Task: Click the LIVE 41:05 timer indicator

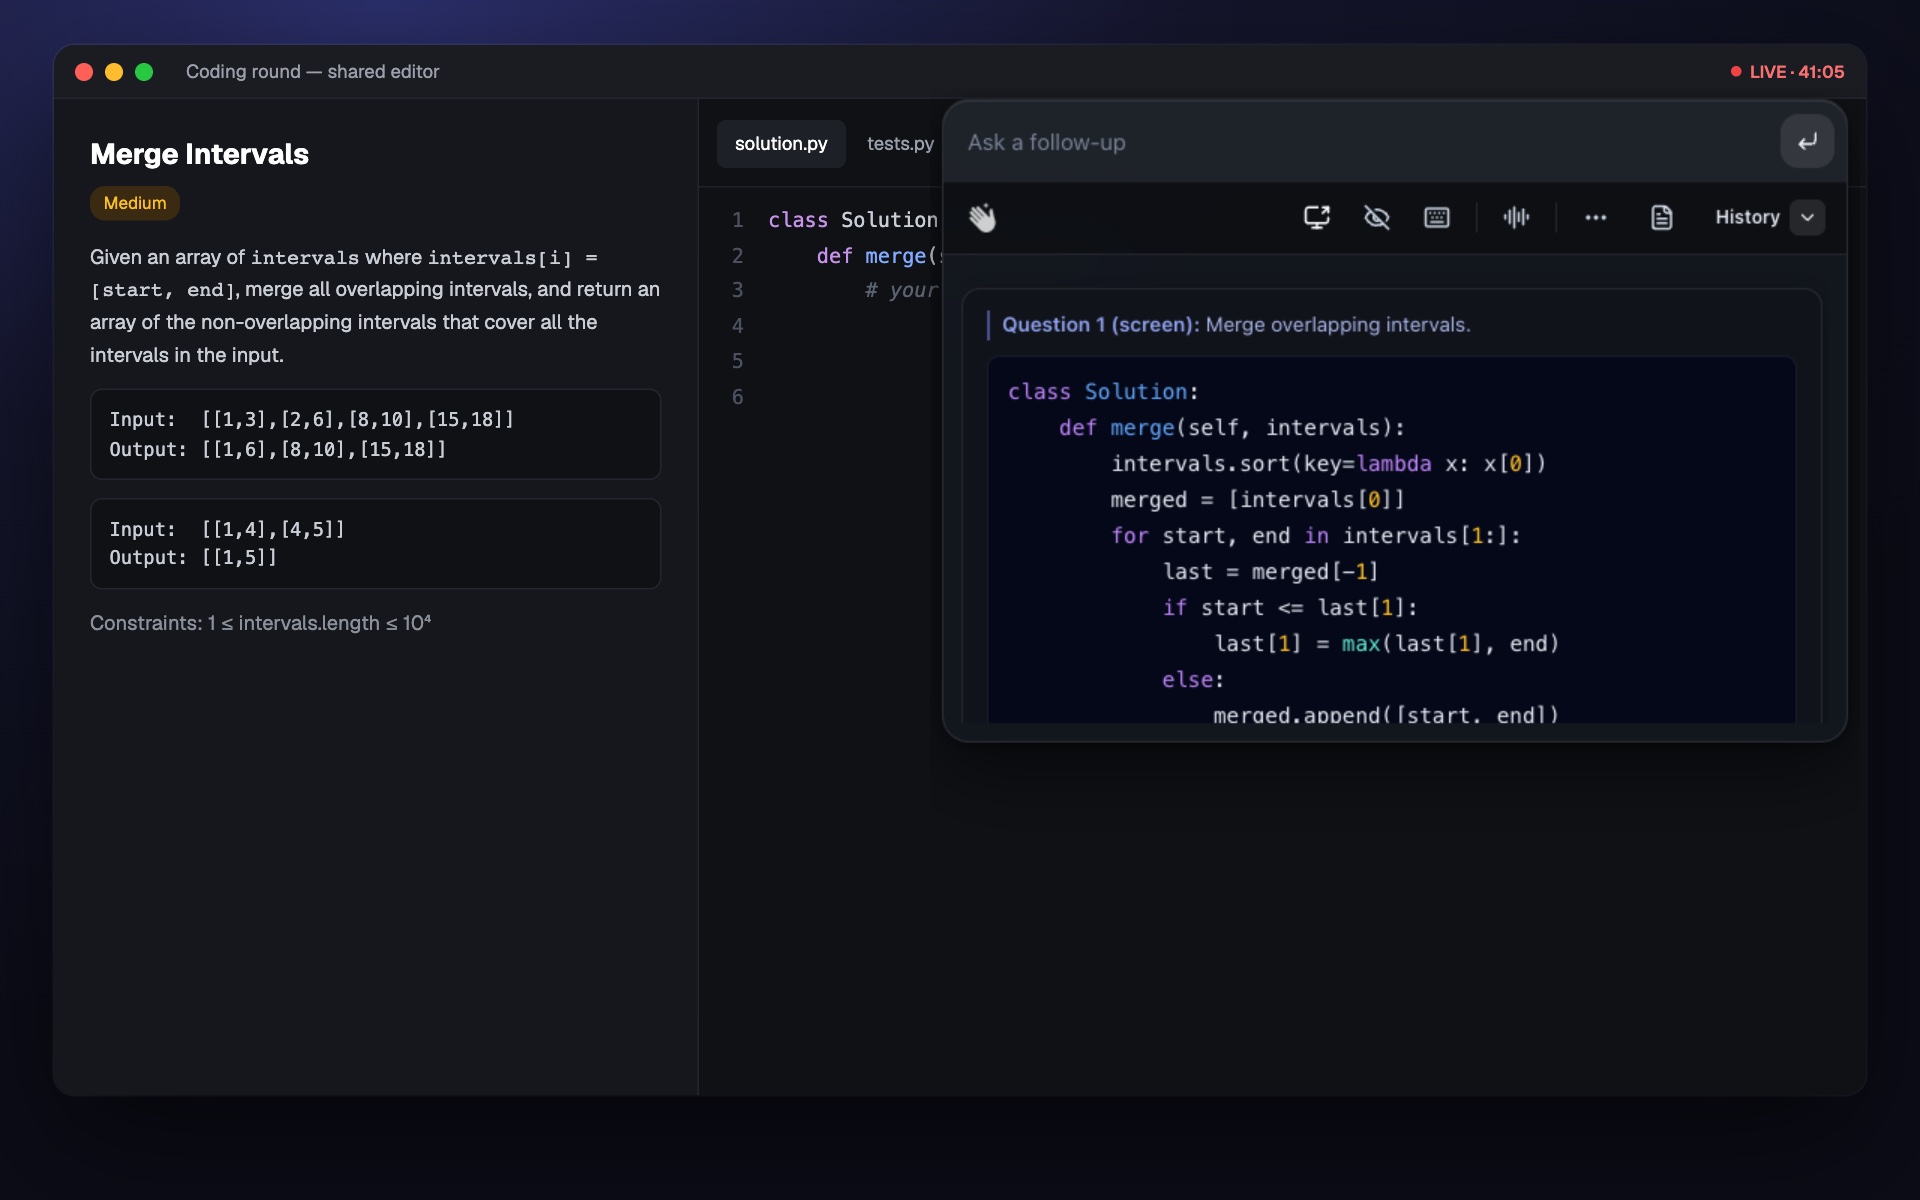Action: pos(1787,72)
